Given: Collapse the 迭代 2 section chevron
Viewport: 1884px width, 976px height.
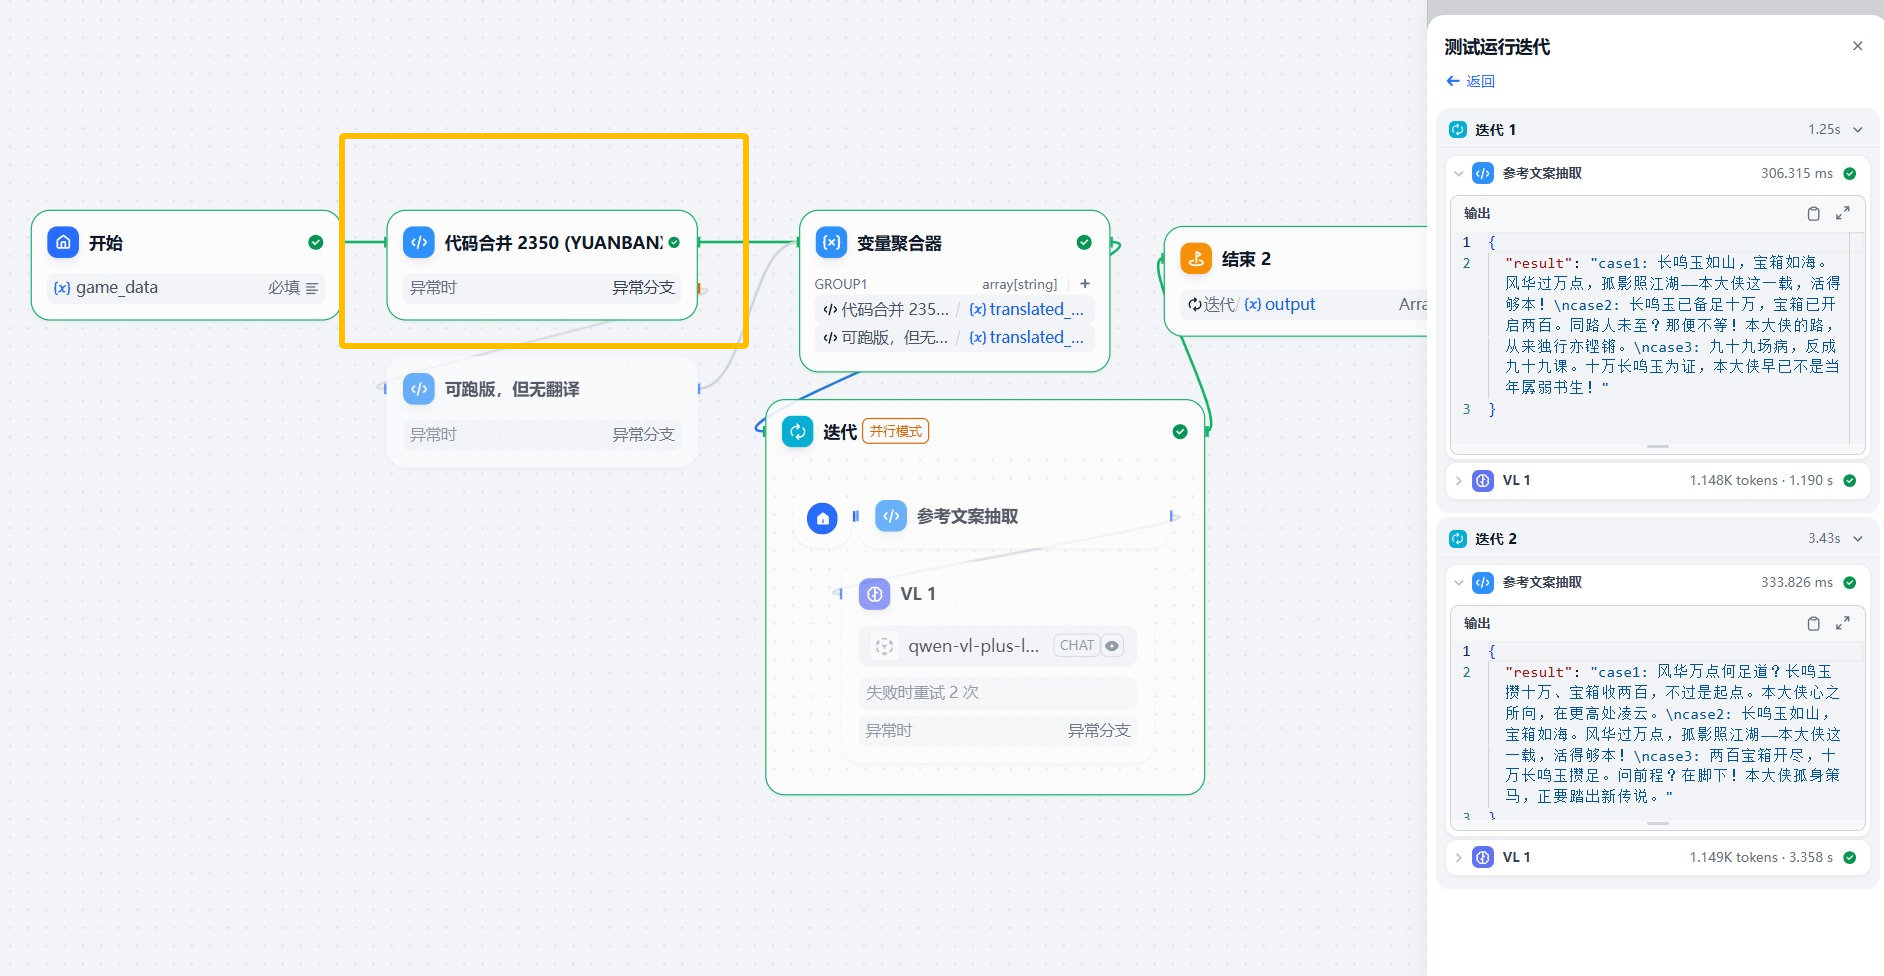Looking at the screenshot, I should pyautogui.click(x=1858, y=539).
